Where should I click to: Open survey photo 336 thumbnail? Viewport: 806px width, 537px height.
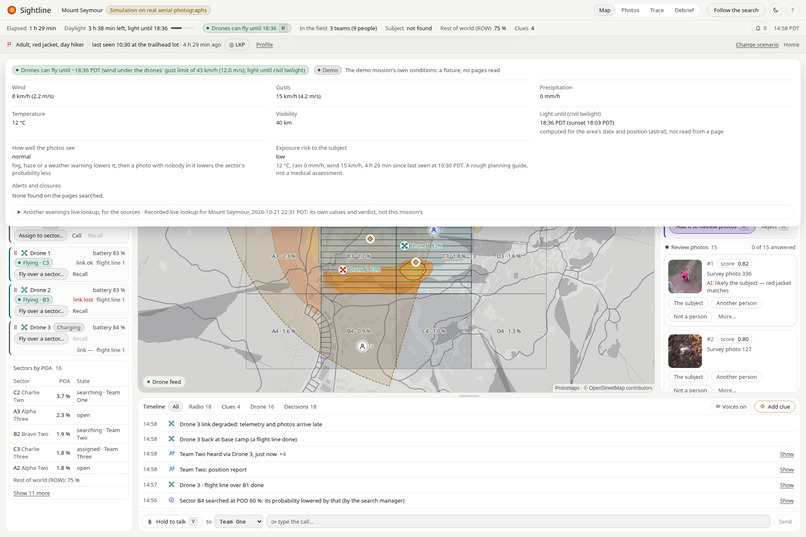tap(685, 276)
